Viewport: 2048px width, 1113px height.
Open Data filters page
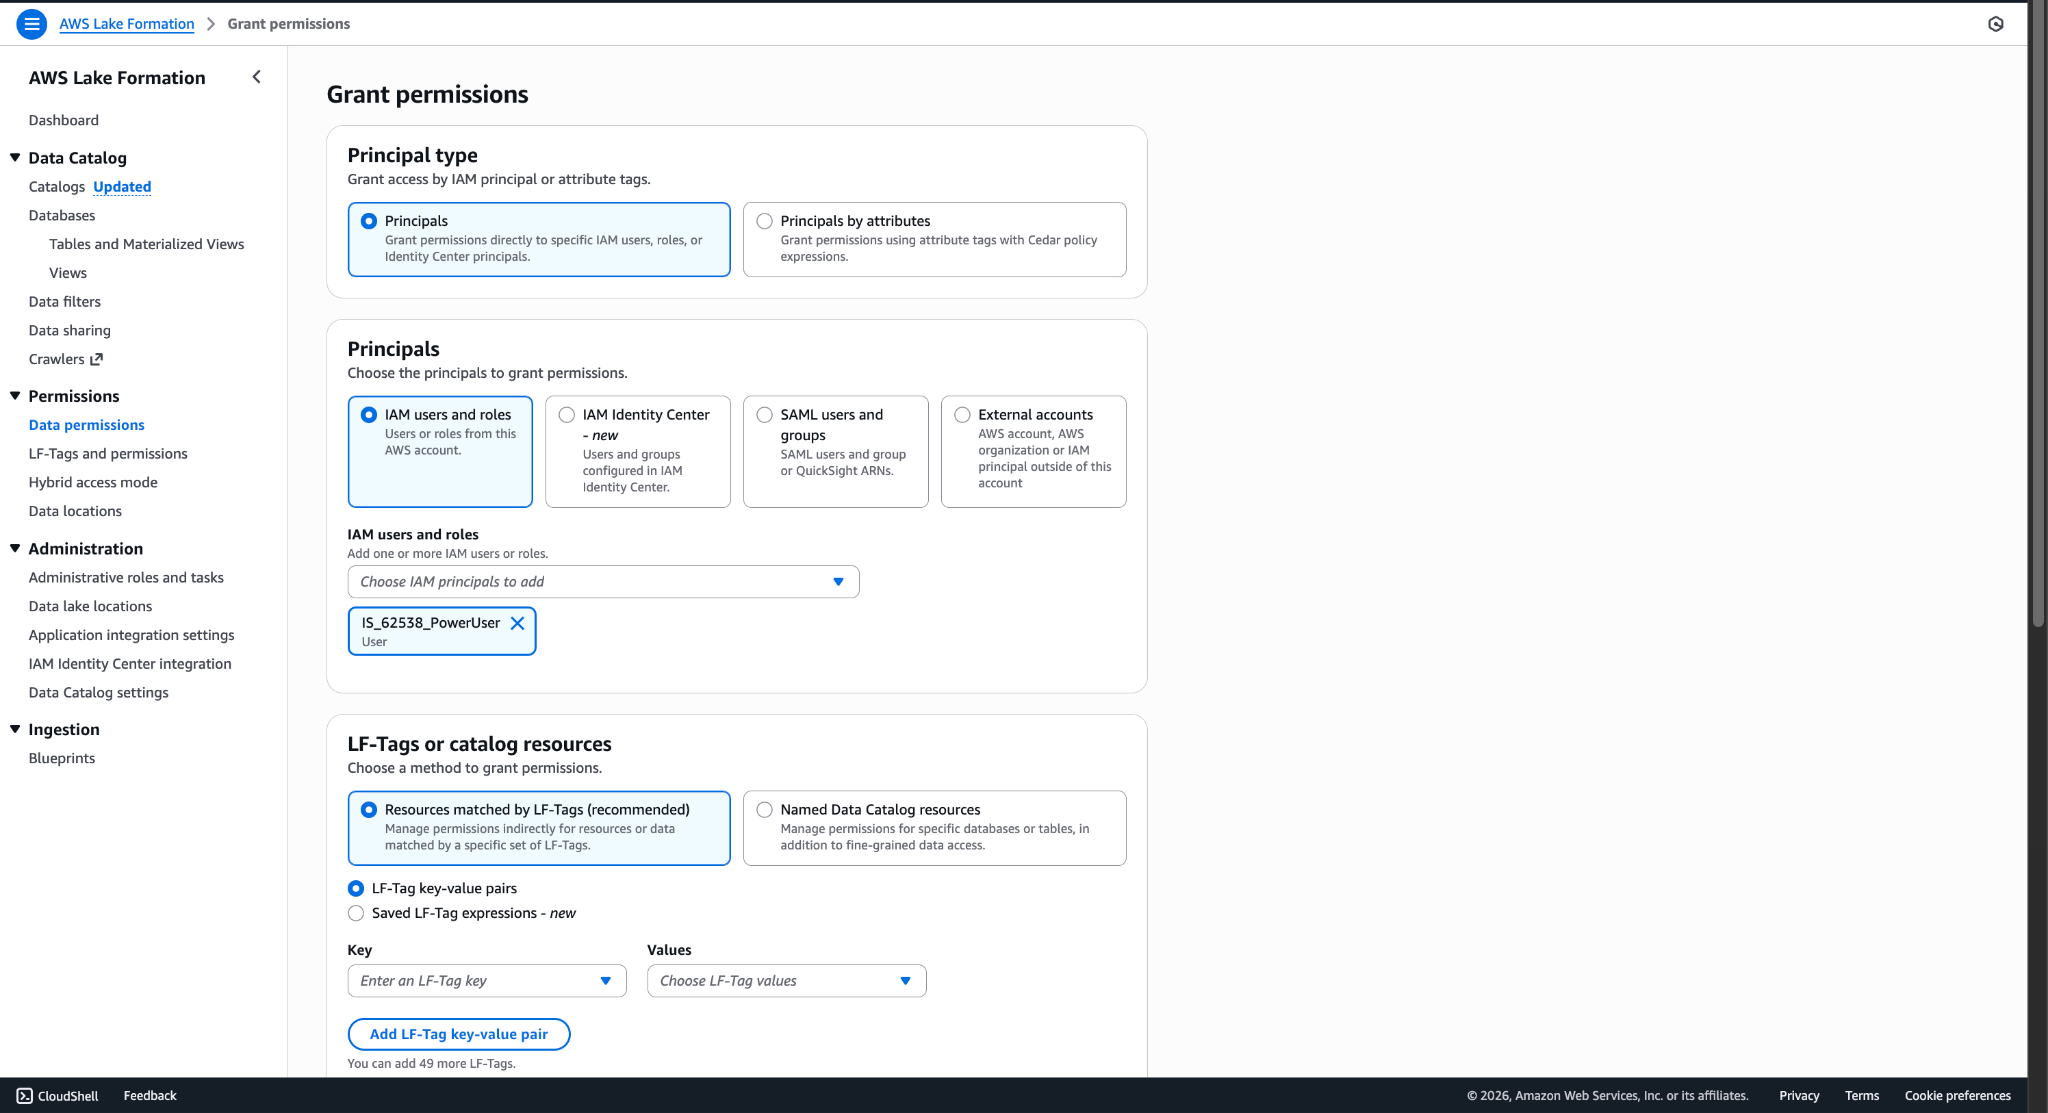65,302
